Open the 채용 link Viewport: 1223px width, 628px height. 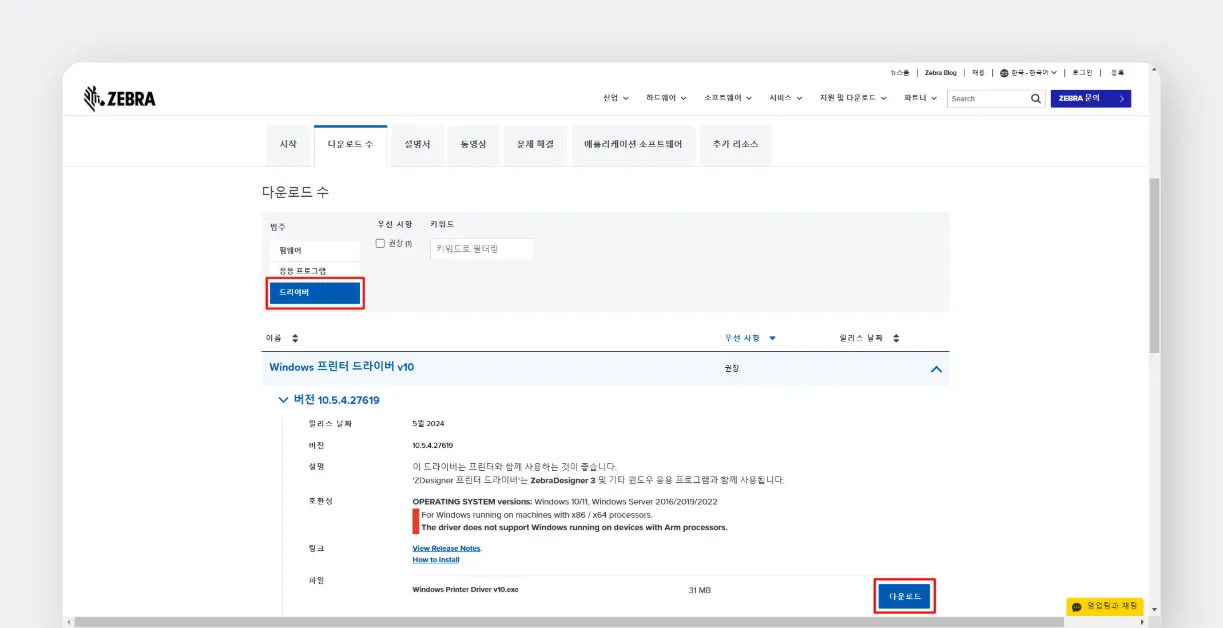pyautogui.click(x=978, y=72)
